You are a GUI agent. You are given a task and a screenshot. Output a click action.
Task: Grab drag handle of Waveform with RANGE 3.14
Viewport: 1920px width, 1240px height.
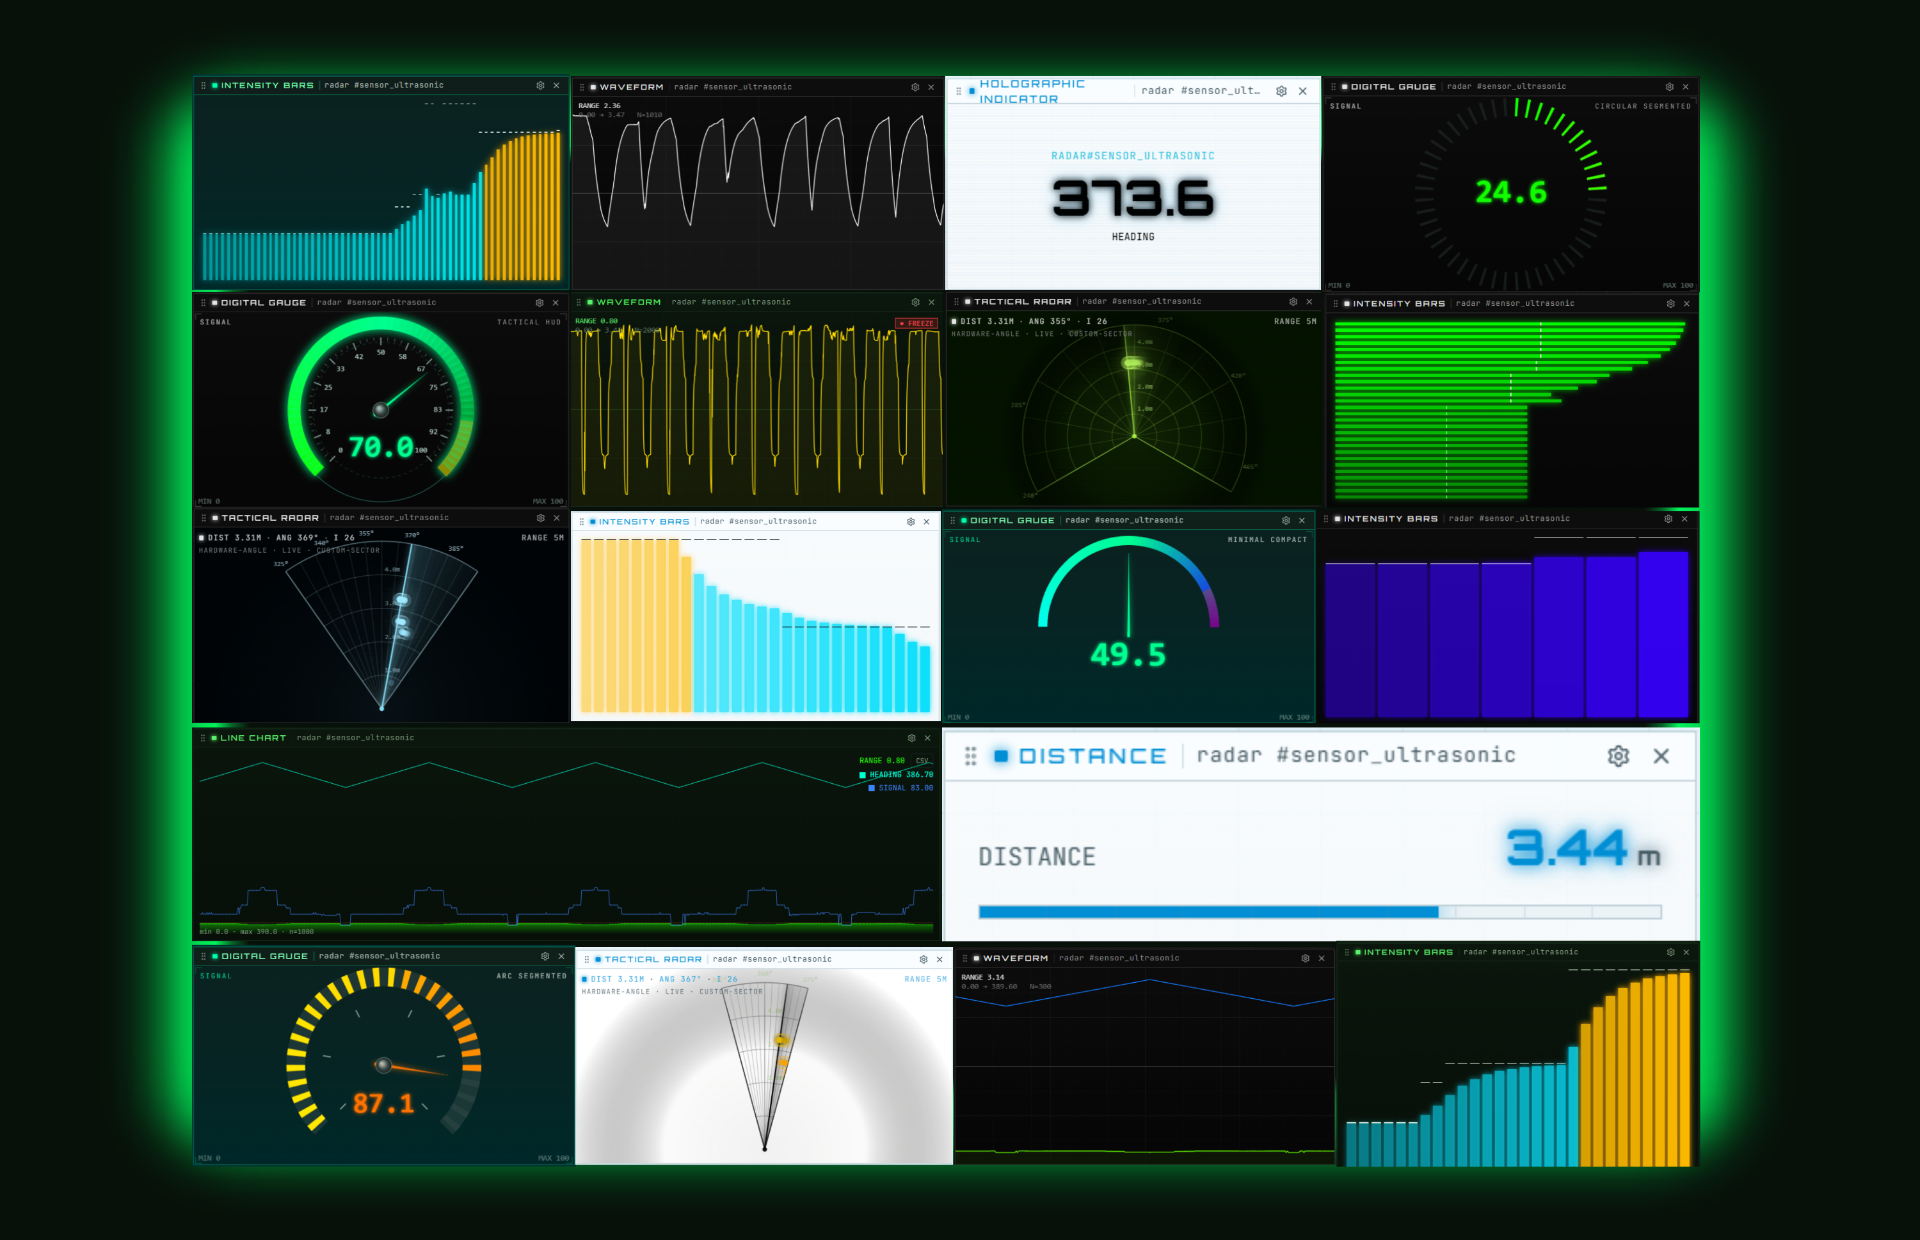pos(966,958)
